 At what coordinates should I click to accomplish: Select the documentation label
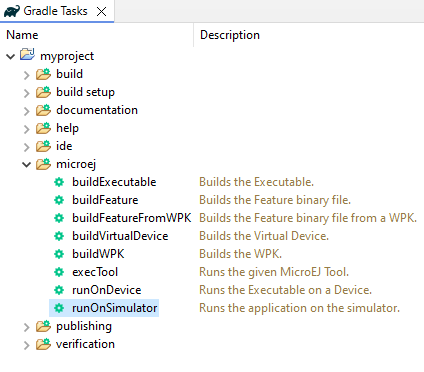(97, 110)
